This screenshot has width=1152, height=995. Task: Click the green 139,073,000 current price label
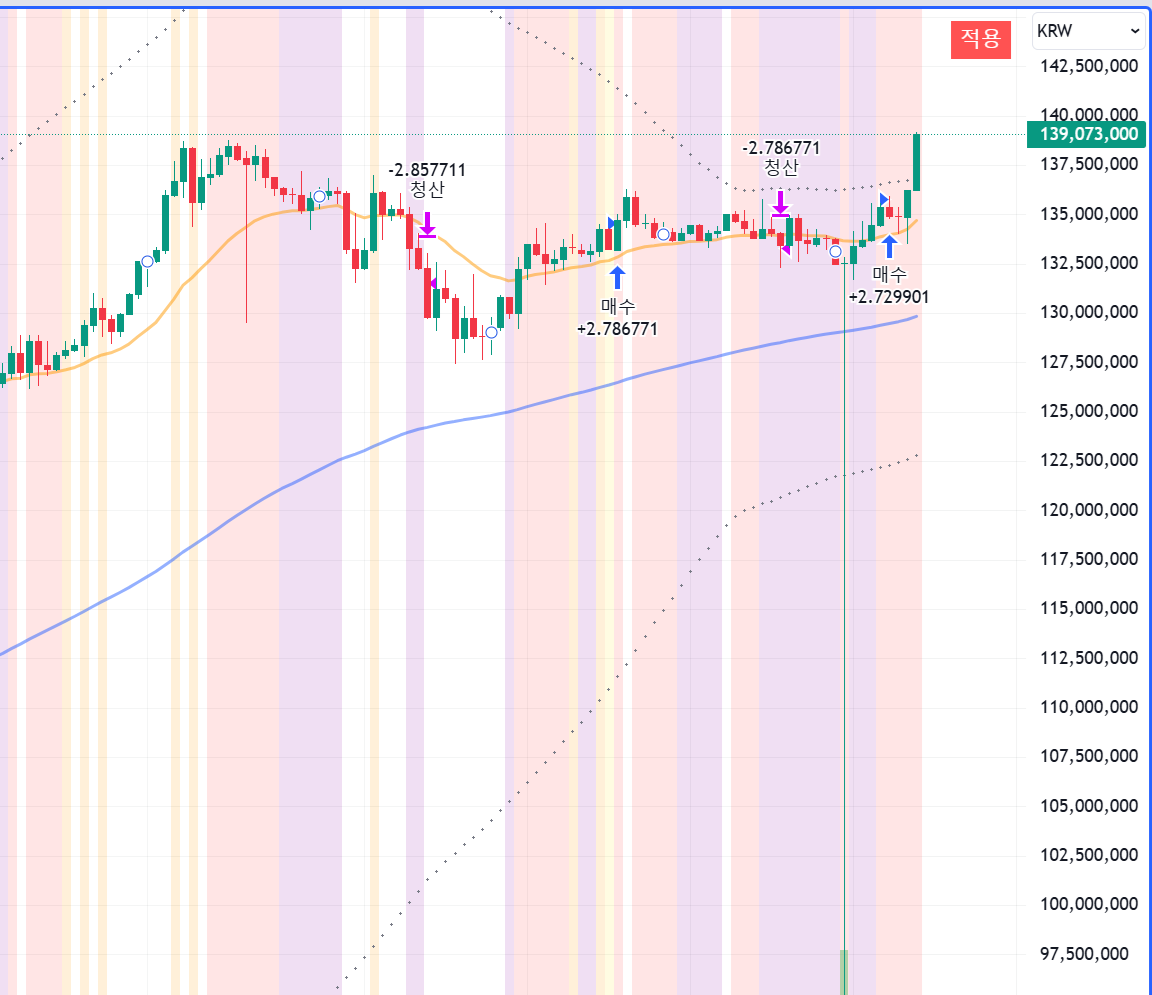pyautogui.click(x=1082, y=134)
